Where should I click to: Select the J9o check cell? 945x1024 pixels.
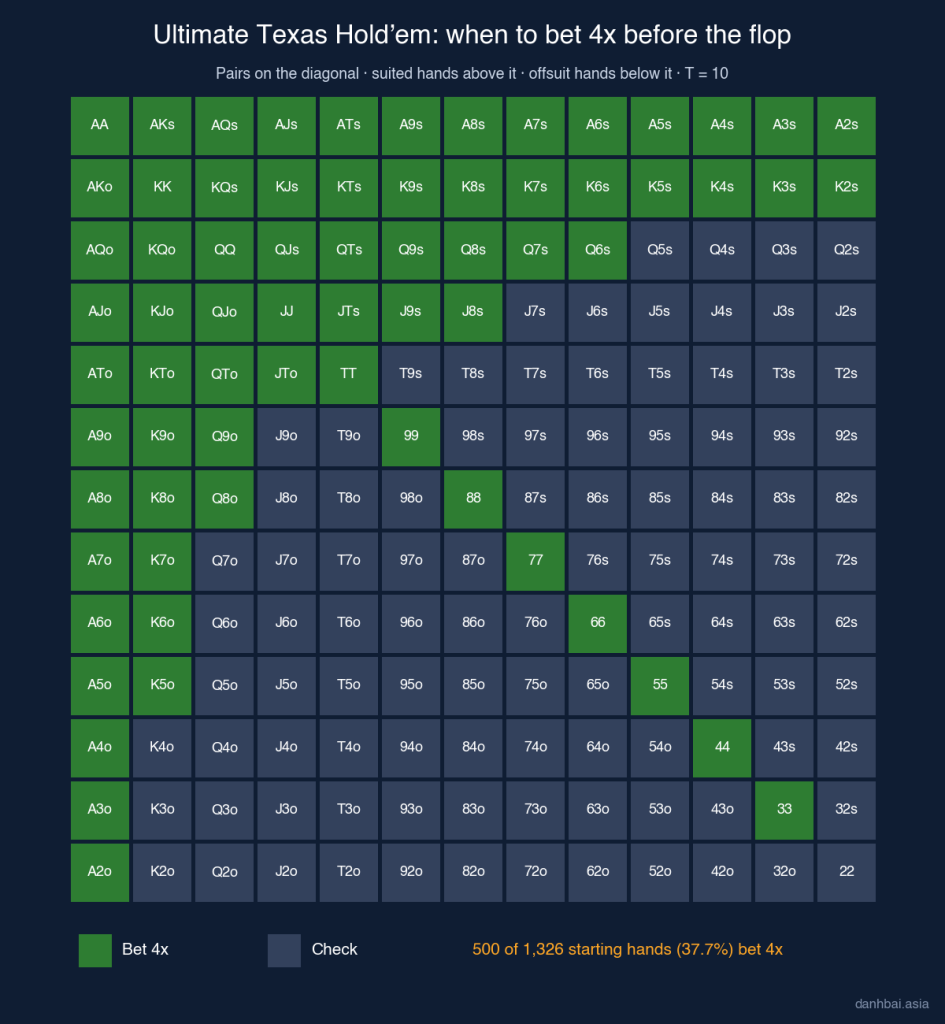click(287, 437)
